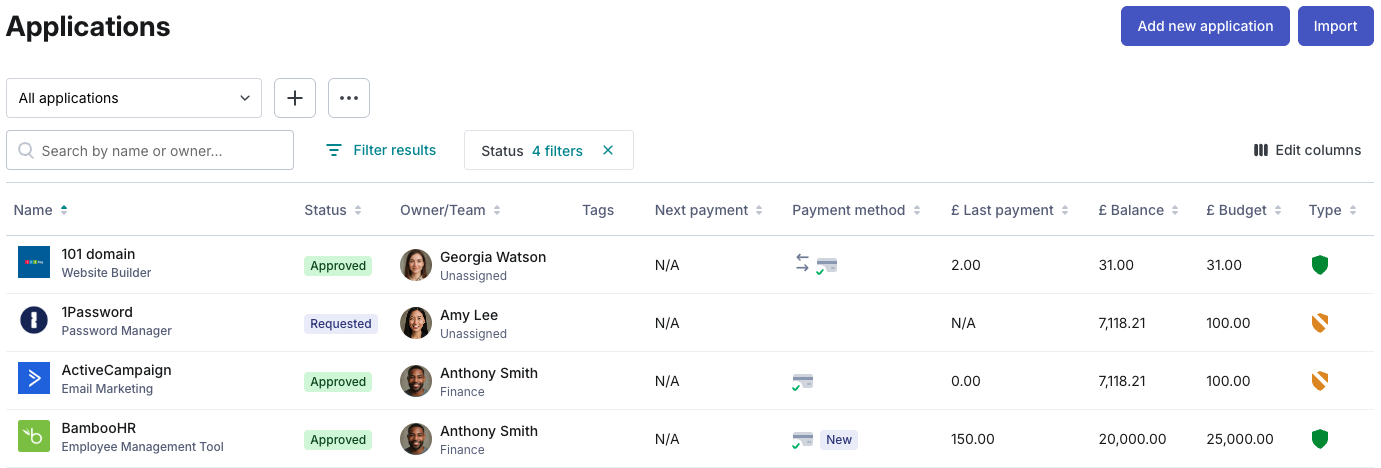Open the ActiveCampaign application name

(x=116, y=370)
